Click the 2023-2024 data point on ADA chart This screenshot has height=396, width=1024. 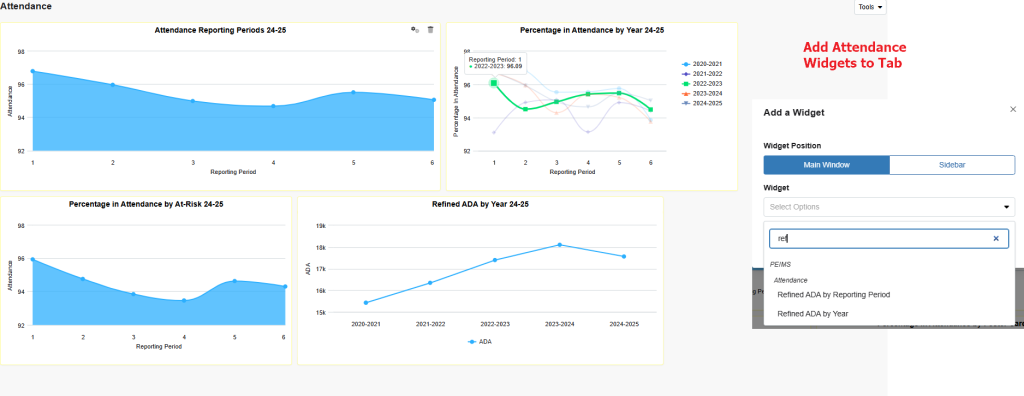560,245
